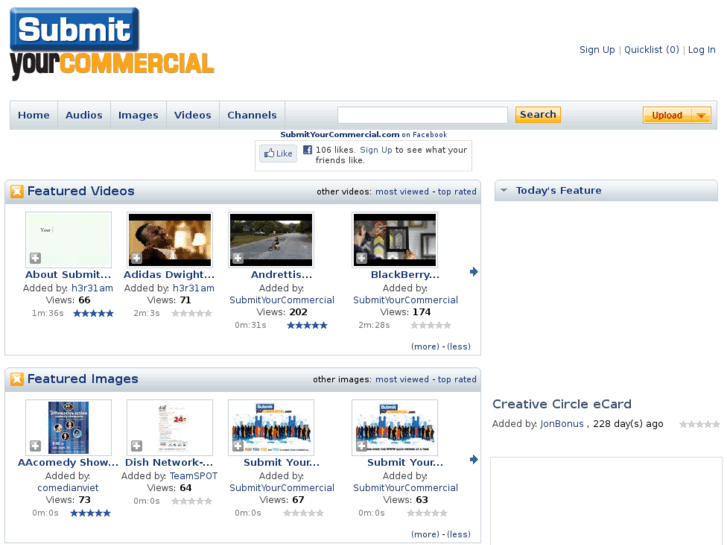Click the Sign Up link at top

pos(597,50)
